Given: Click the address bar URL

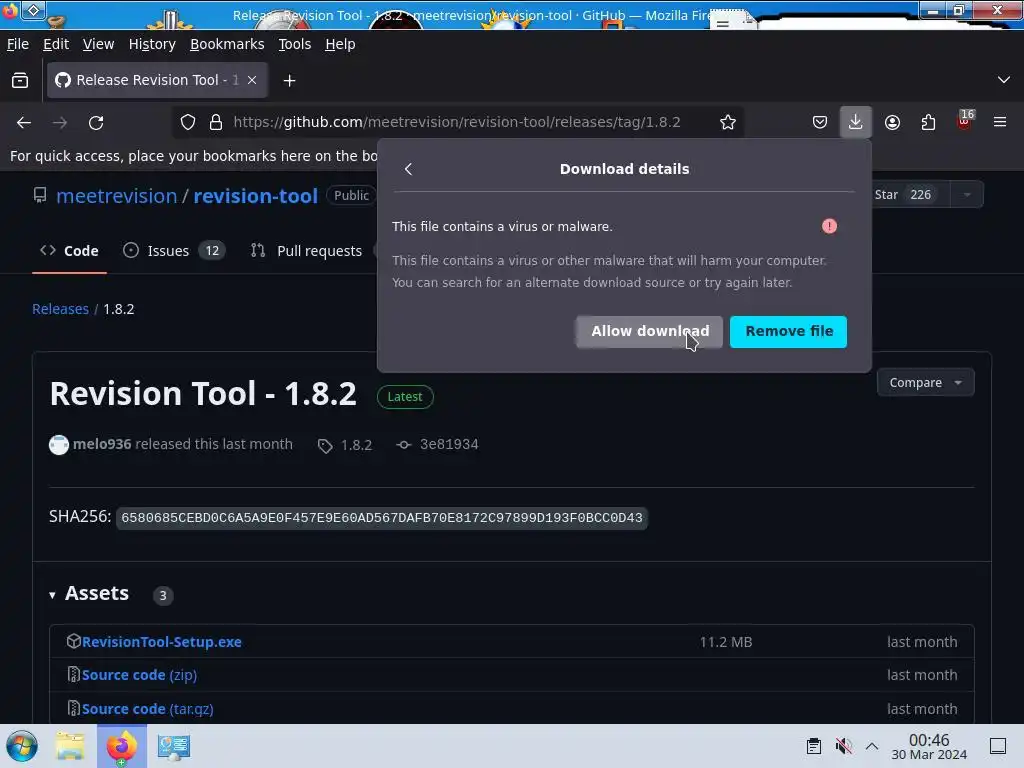Looking at the screenshot, I should pos(457,122).
